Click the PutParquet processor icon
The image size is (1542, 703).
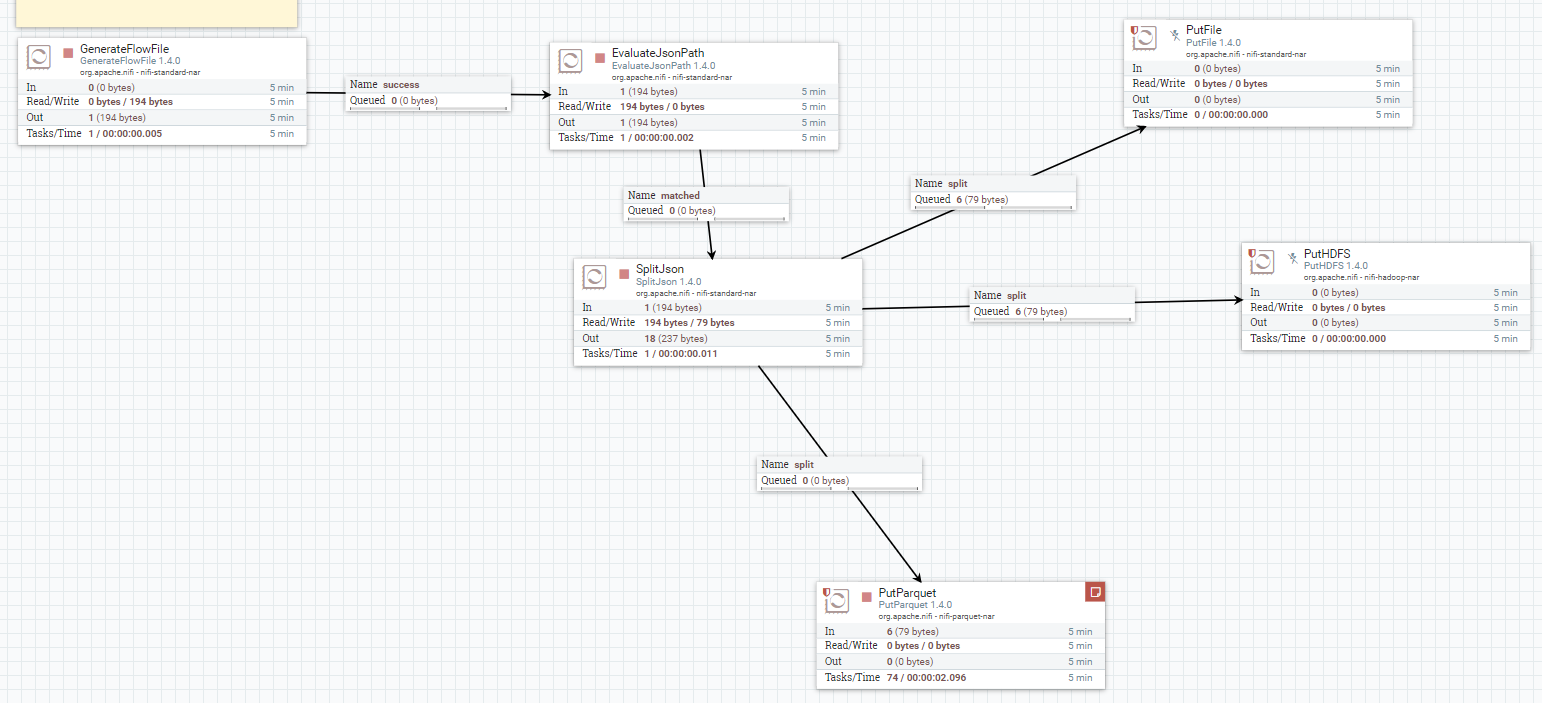pos(836,601)
